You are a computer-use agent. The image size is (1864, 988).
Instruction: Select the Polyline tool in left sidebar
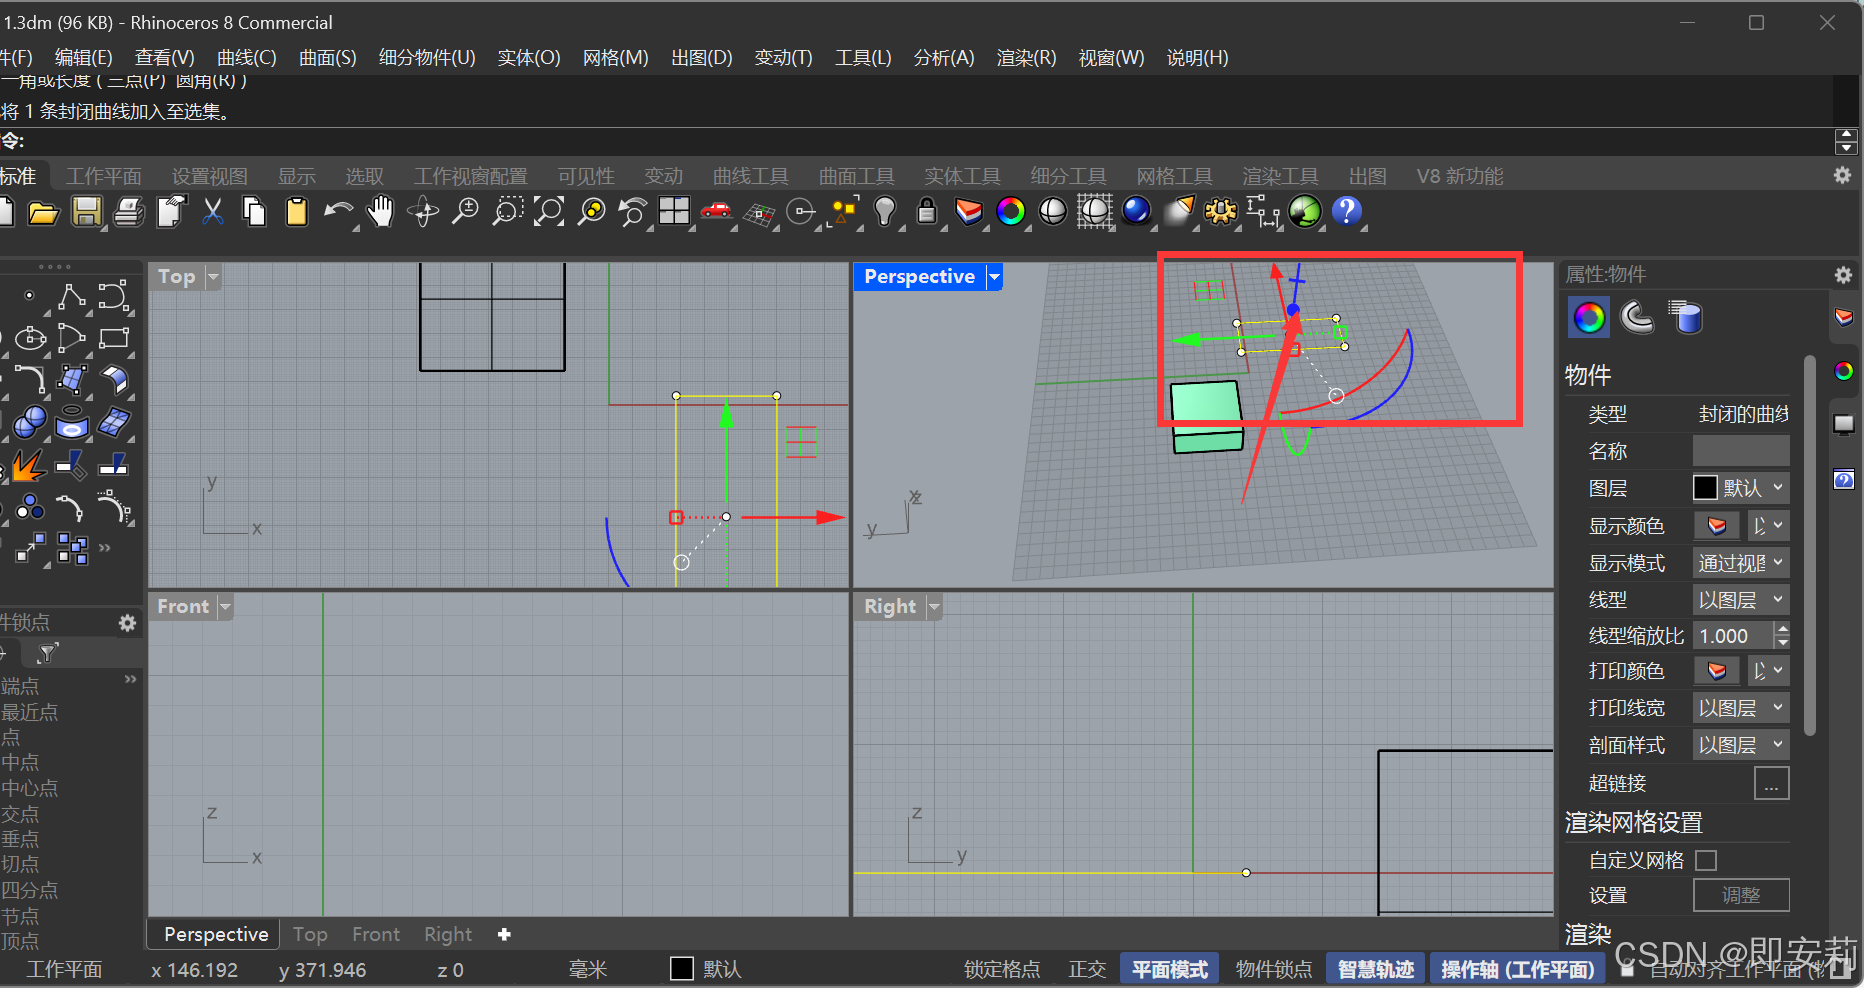pos(71,297)
